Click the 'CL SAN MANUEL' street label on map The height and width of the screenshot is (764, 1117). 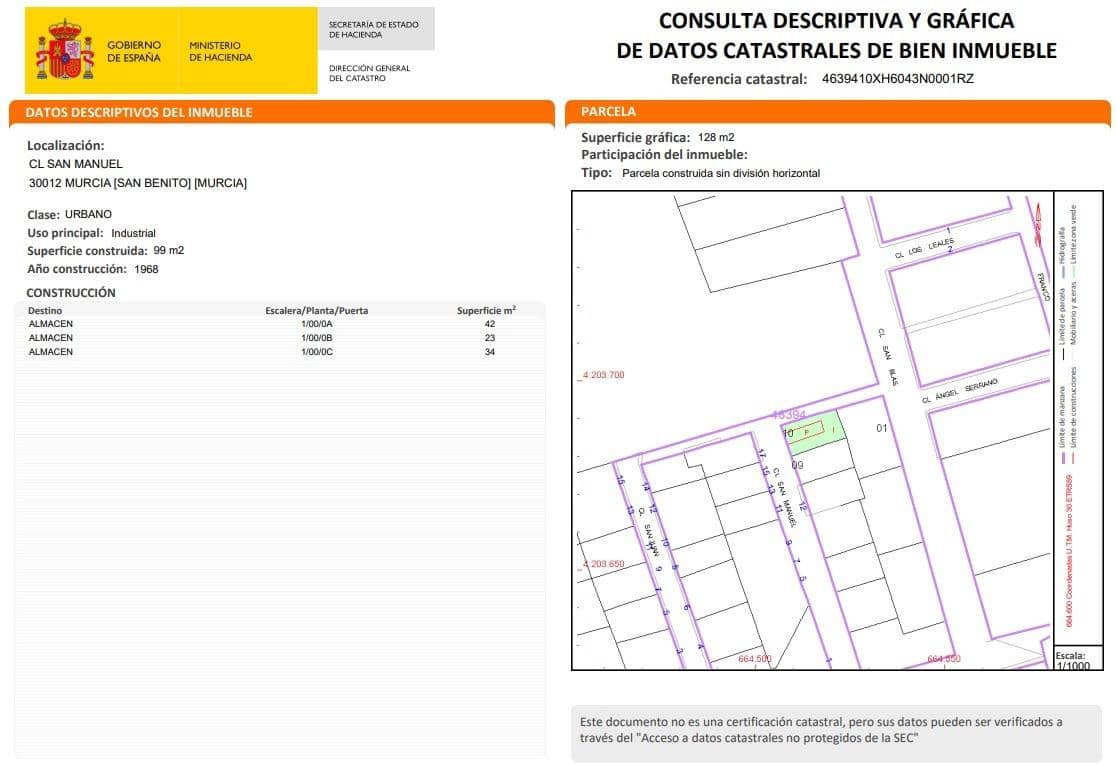(x=785, y=497)
